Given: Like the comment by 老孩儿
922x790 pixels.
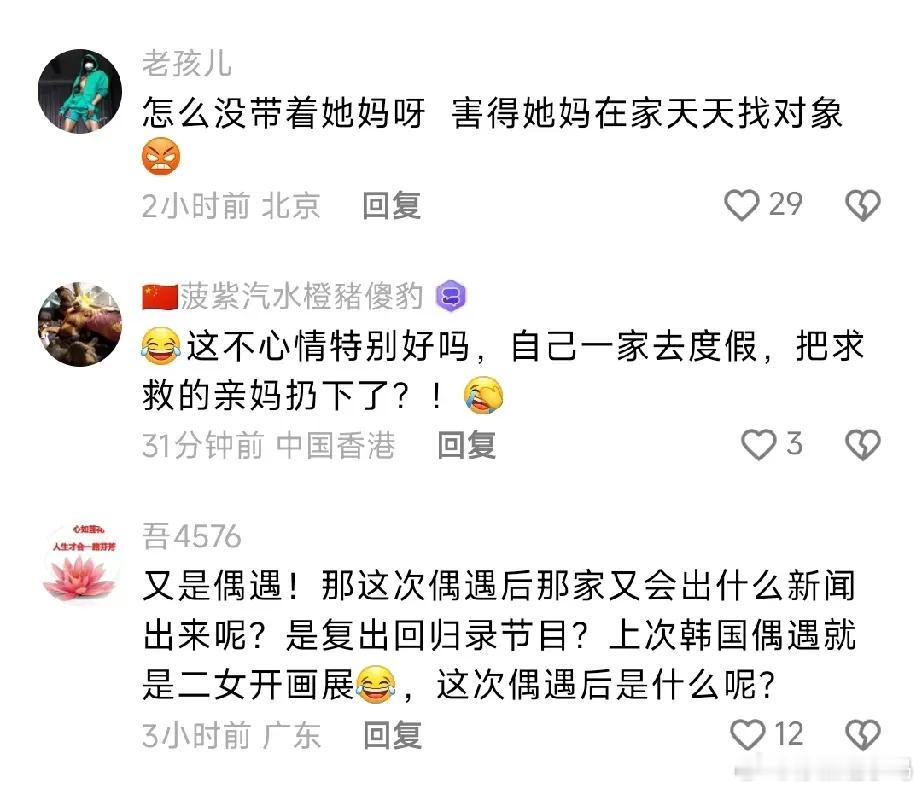Looking at the screenshot, I should coord(741,205).
